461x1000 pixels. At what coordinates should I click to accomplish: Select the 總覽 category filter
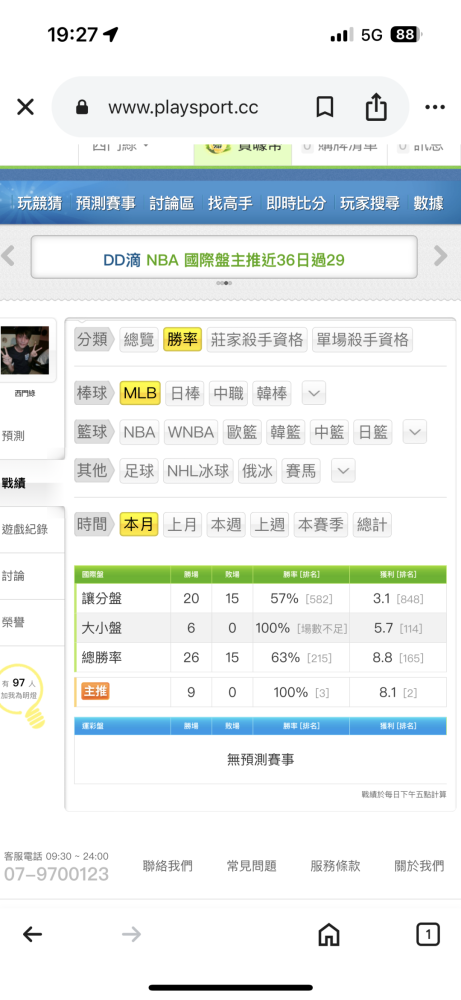(138, 340)
